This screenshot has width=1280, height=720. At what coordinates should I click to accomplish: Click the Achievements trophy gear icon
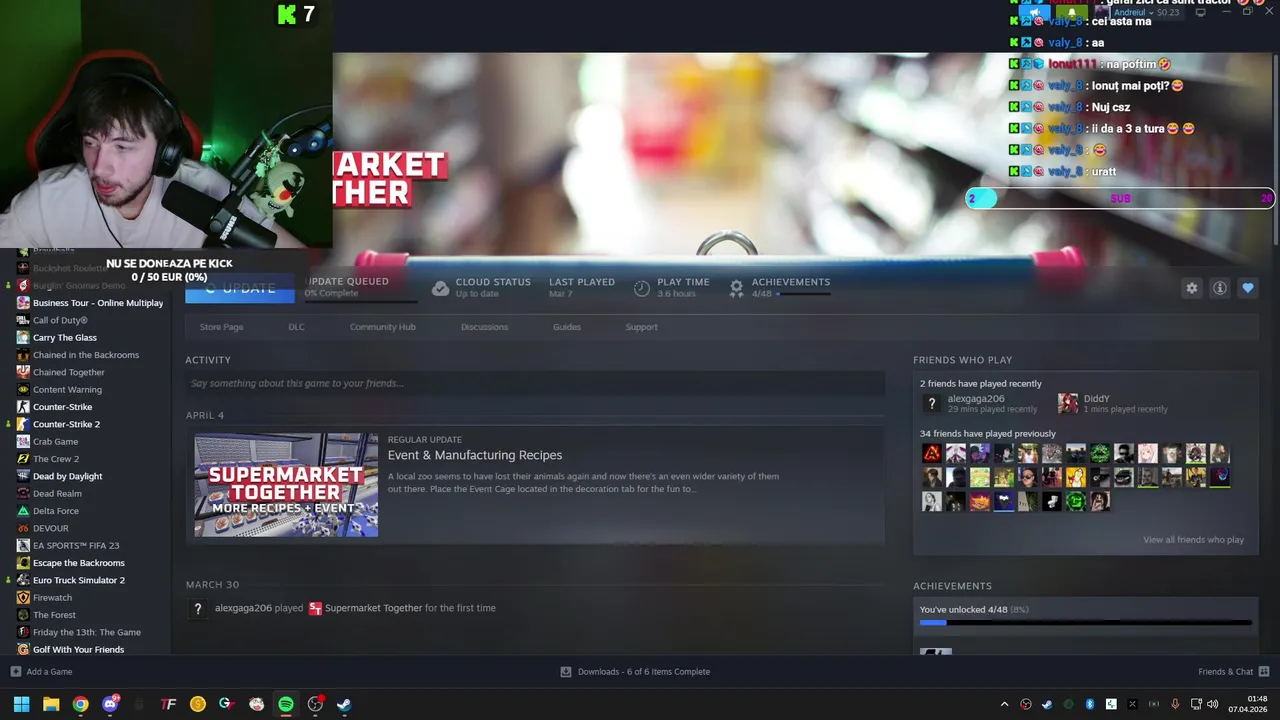736,288
